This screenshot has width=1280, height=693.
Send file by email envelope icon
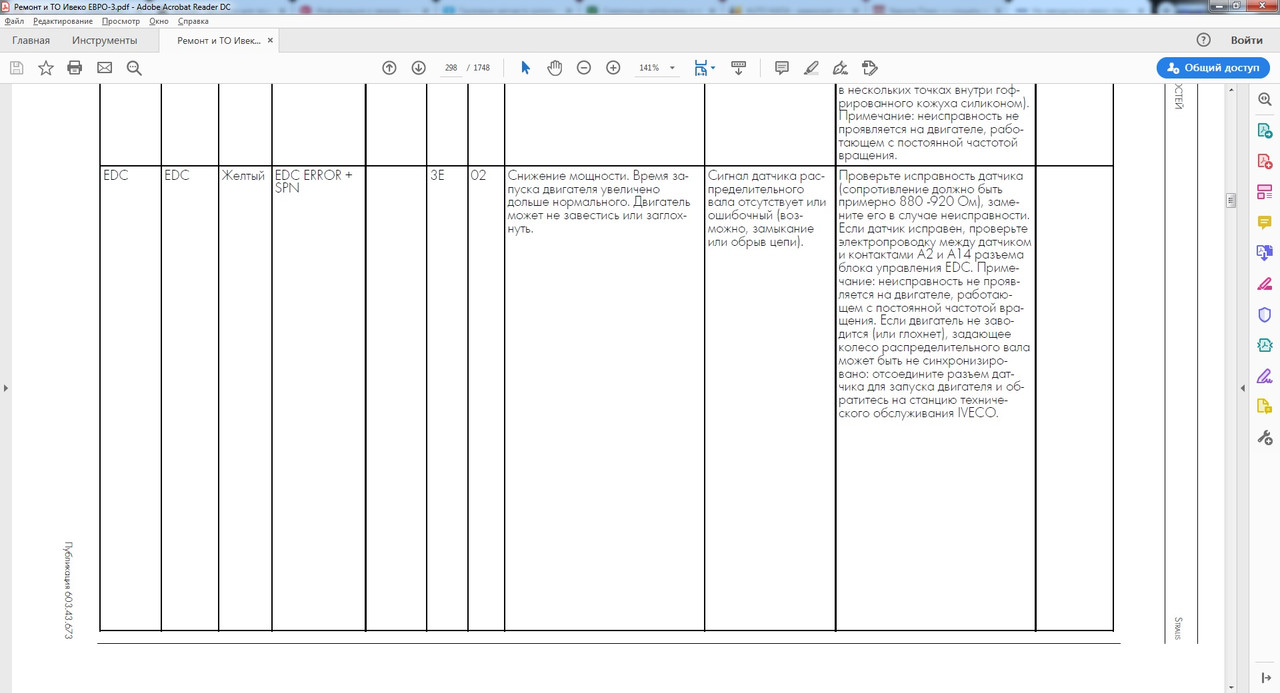tap(104, 68)
